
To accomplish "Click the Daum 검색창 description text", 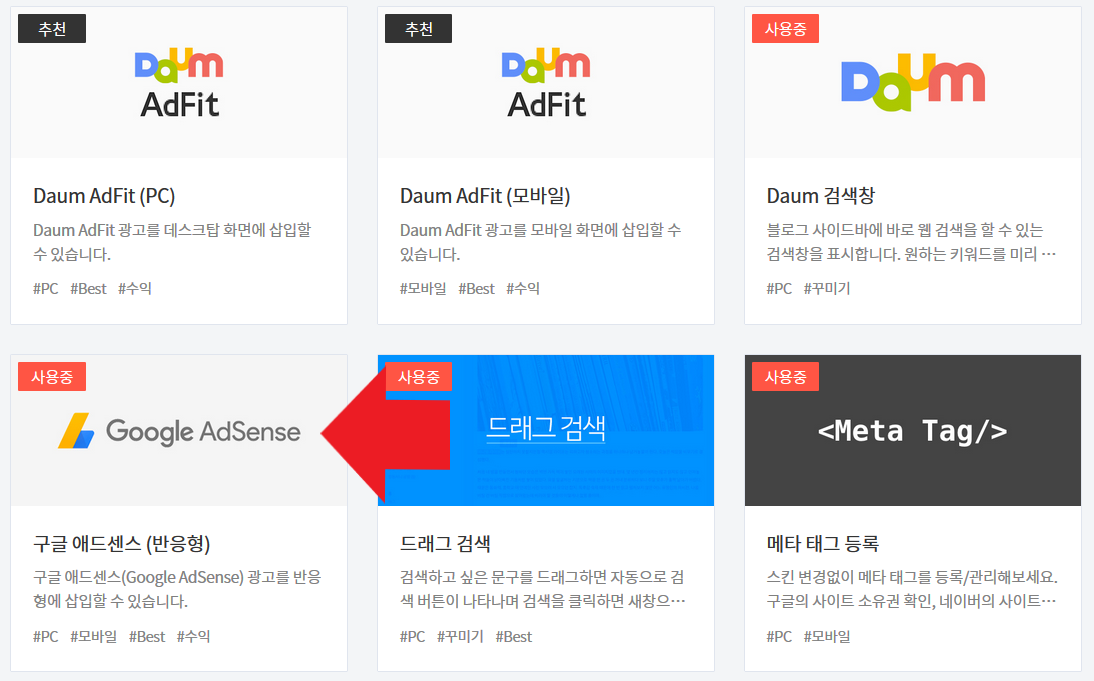I will [x=911, y=242].
